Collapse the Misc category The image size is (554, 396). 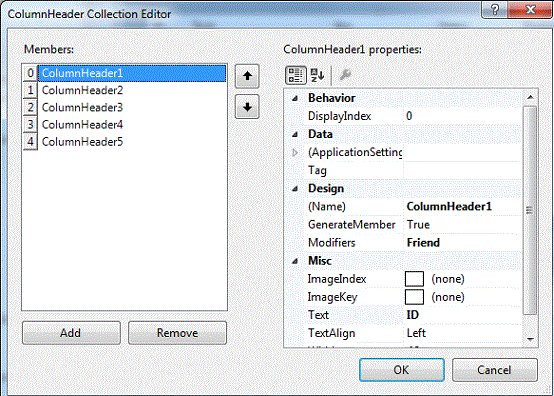[x=295, y=261]
